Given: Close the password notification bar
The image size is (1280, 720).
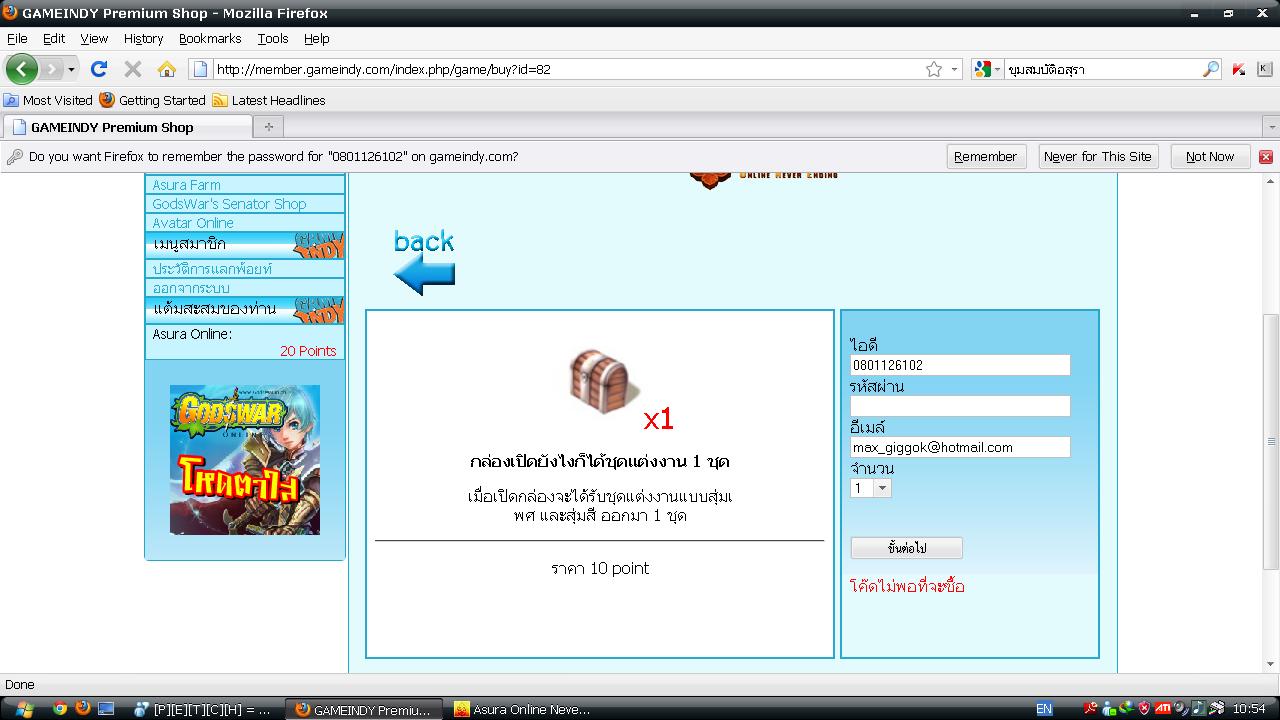Looking at the screenshot, I should [x=1265, y=157].
